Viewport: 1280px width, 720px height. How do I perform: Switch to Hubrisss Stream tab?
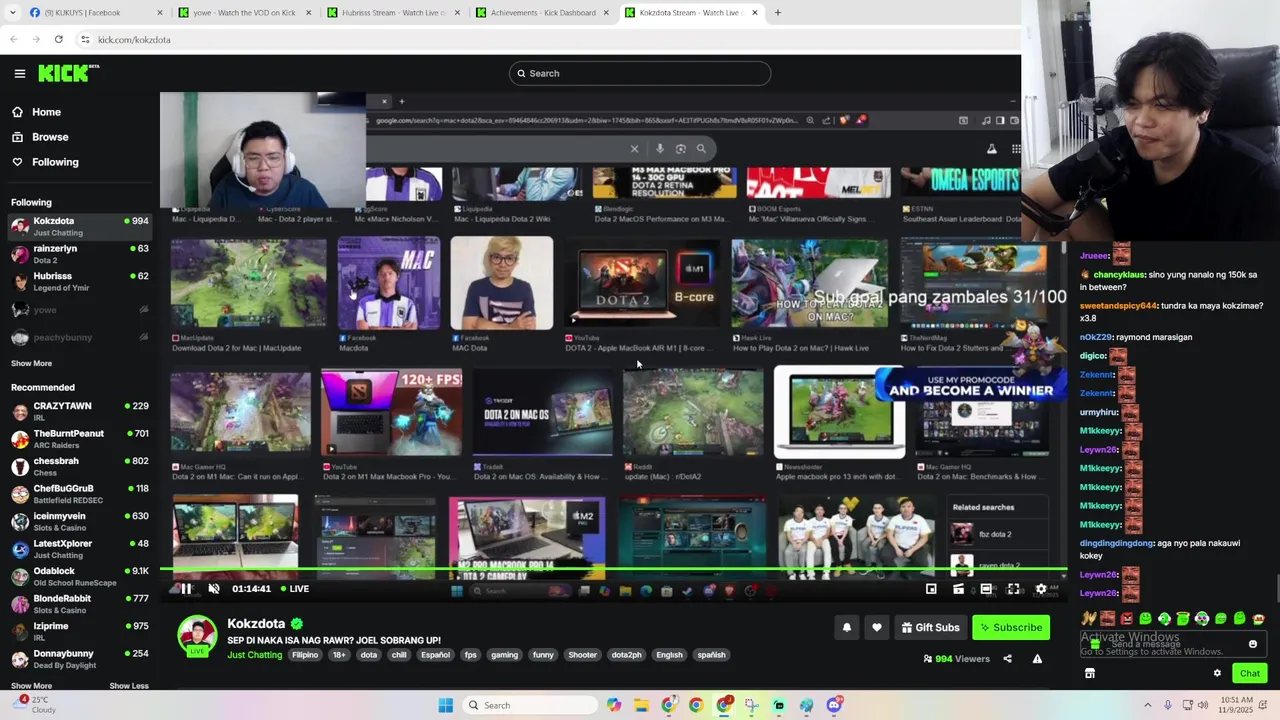coord(392,13)
